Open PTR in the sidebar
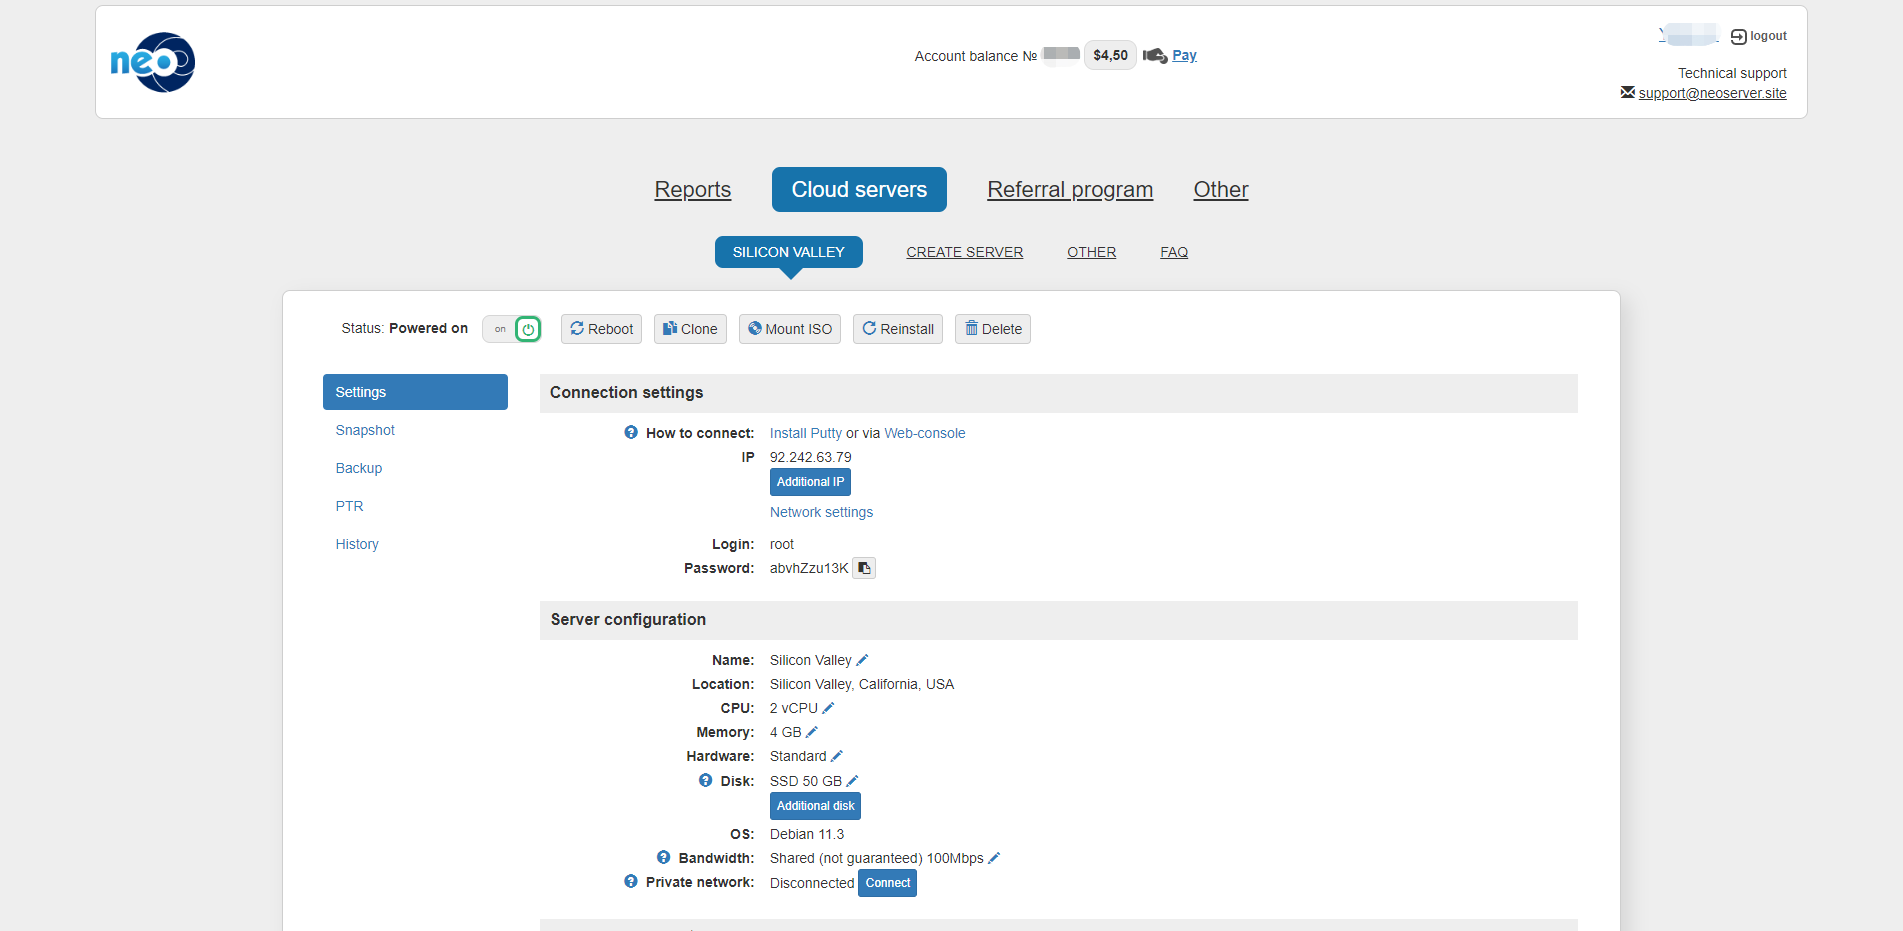This screenshot has width=1903, height=931. [x=350, y=506]
